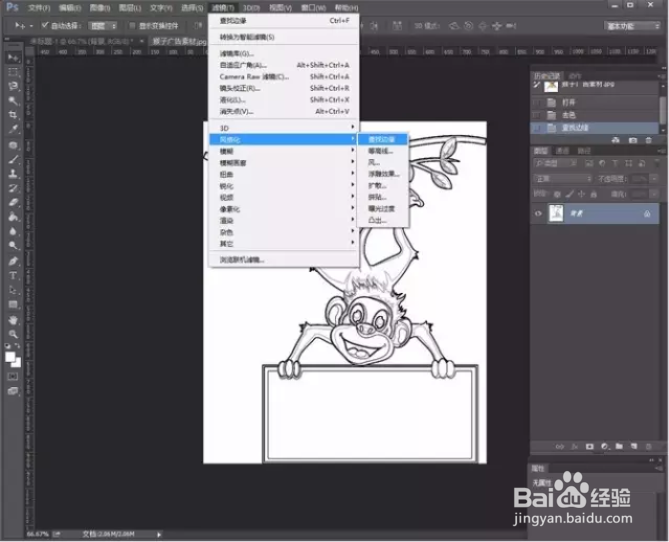Toggle lock image pixels brush icon
Image resolution: width=669 pixels, height=542 pixels.
click(x=569, y=194)
